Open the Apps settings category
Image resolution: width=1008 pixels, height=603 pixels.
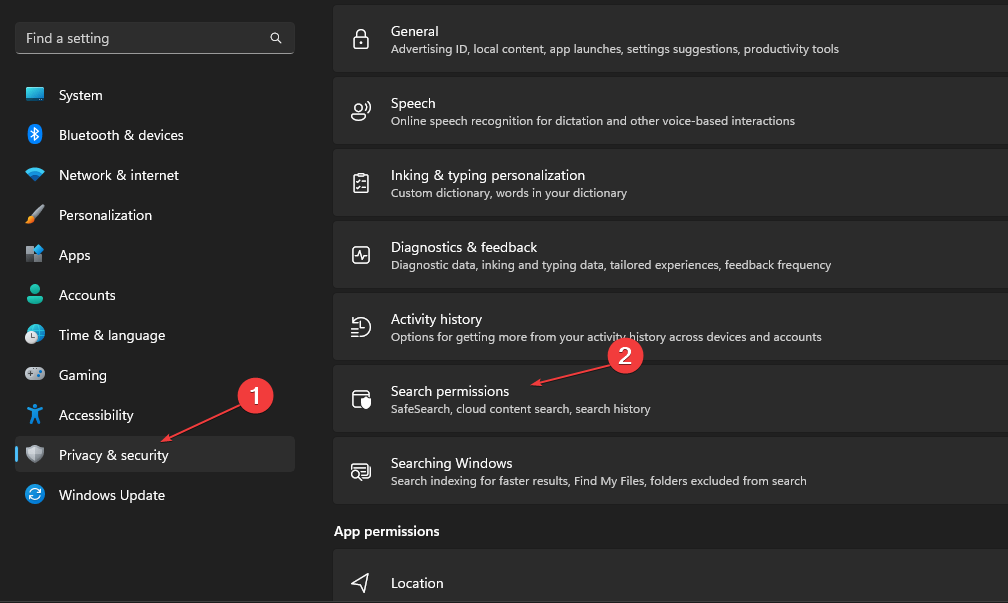(74, 255)
